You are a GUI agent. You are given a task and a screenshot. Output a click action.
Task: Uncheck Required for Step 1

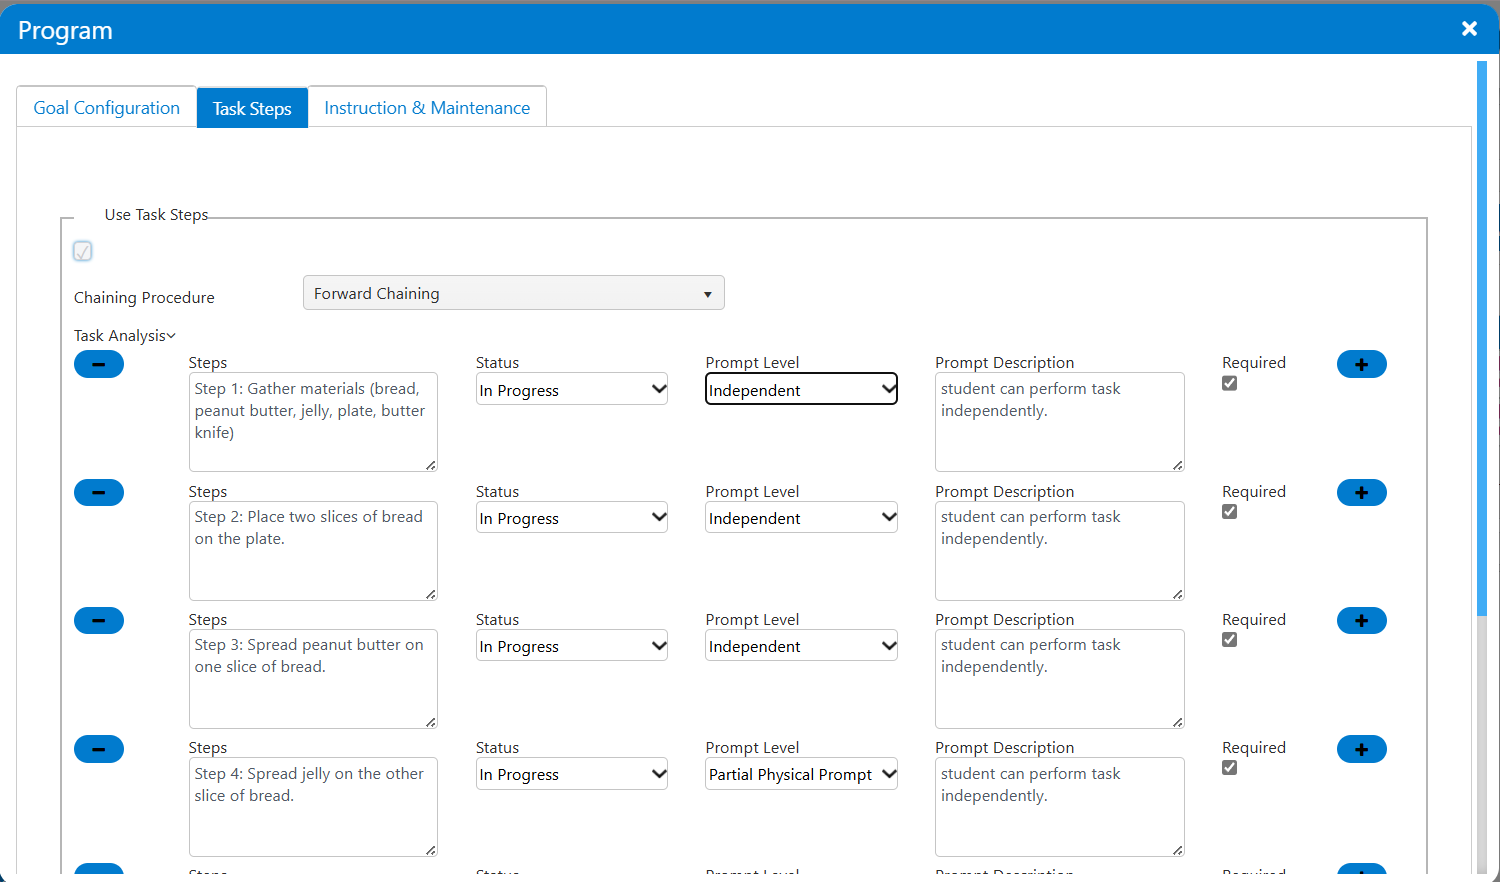(1230, 383)
